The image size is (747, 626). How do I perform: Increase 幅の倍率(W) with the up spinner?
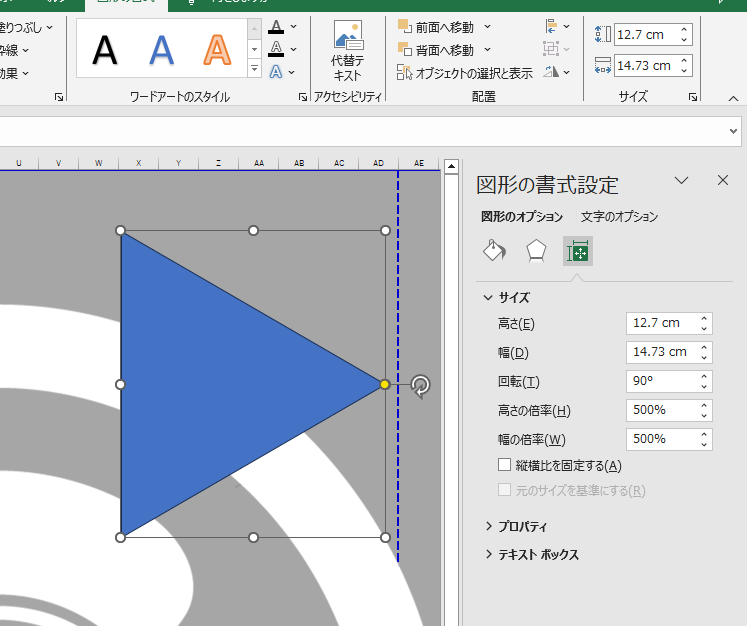pyautogui.click(x=704, y=434)
